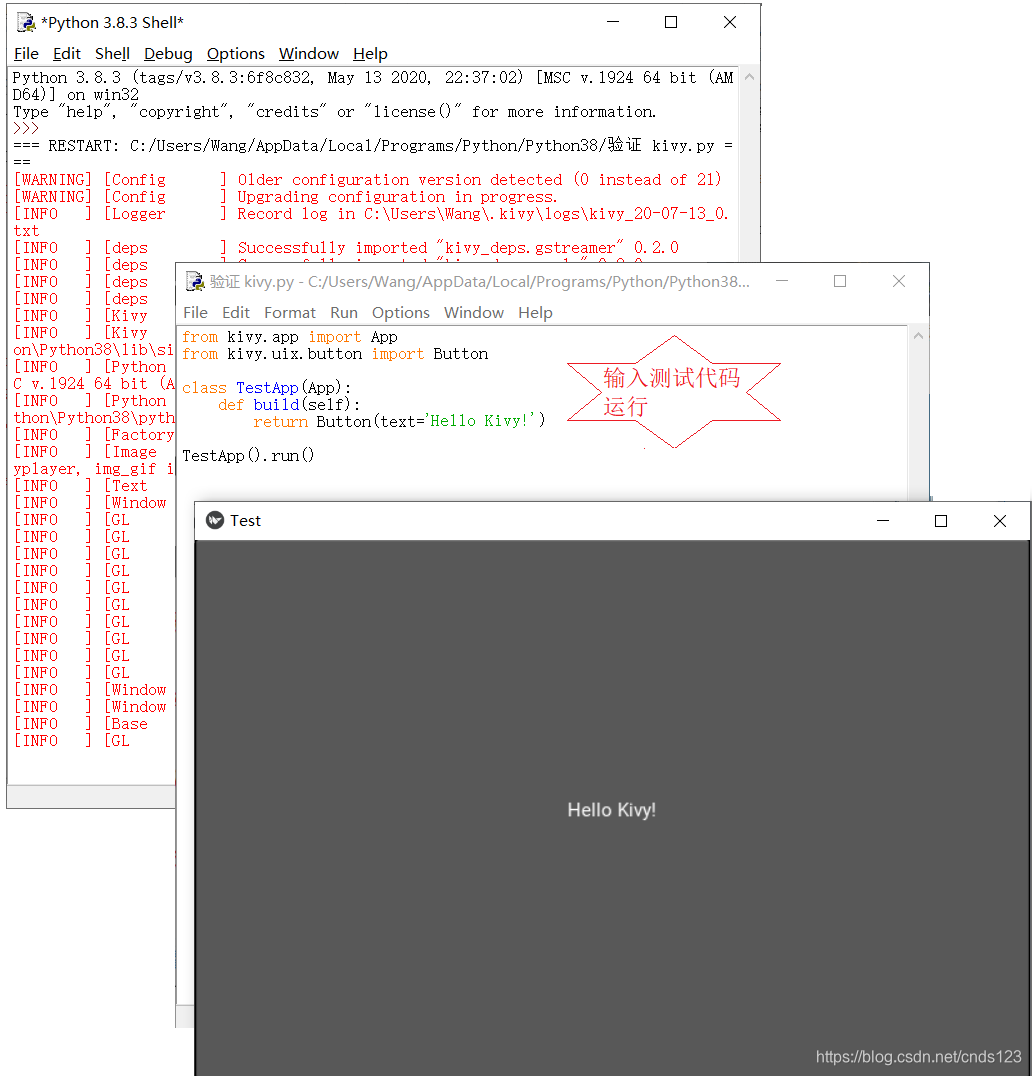Click the Python icon in editor title bar
Viewport: 1032px width, 1076px height.
click(x=195, y=281)
